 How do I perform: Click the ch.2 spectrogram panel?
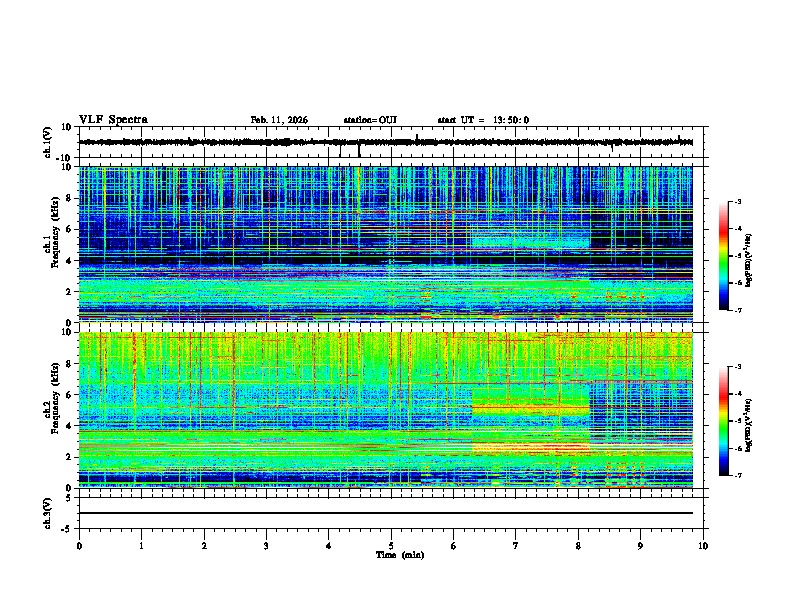386,410
